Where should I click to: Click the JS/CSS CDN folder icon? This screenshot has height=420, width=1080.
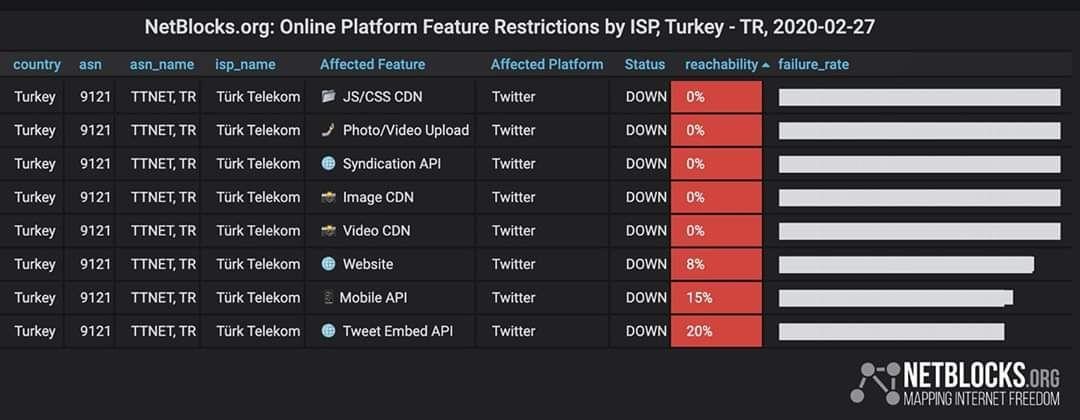click(329, 96)
